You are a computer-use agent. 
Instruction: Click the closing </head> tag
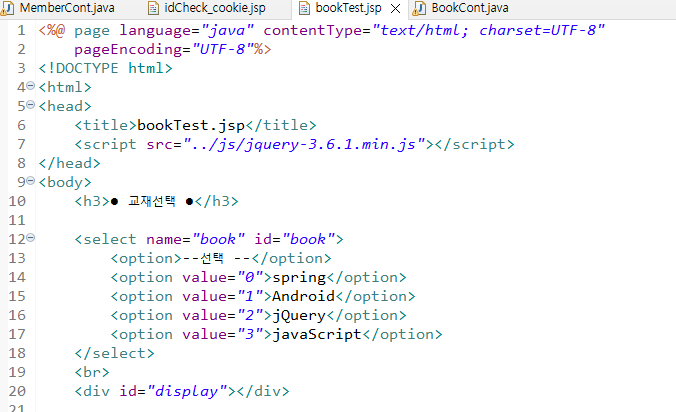point(69,163)
